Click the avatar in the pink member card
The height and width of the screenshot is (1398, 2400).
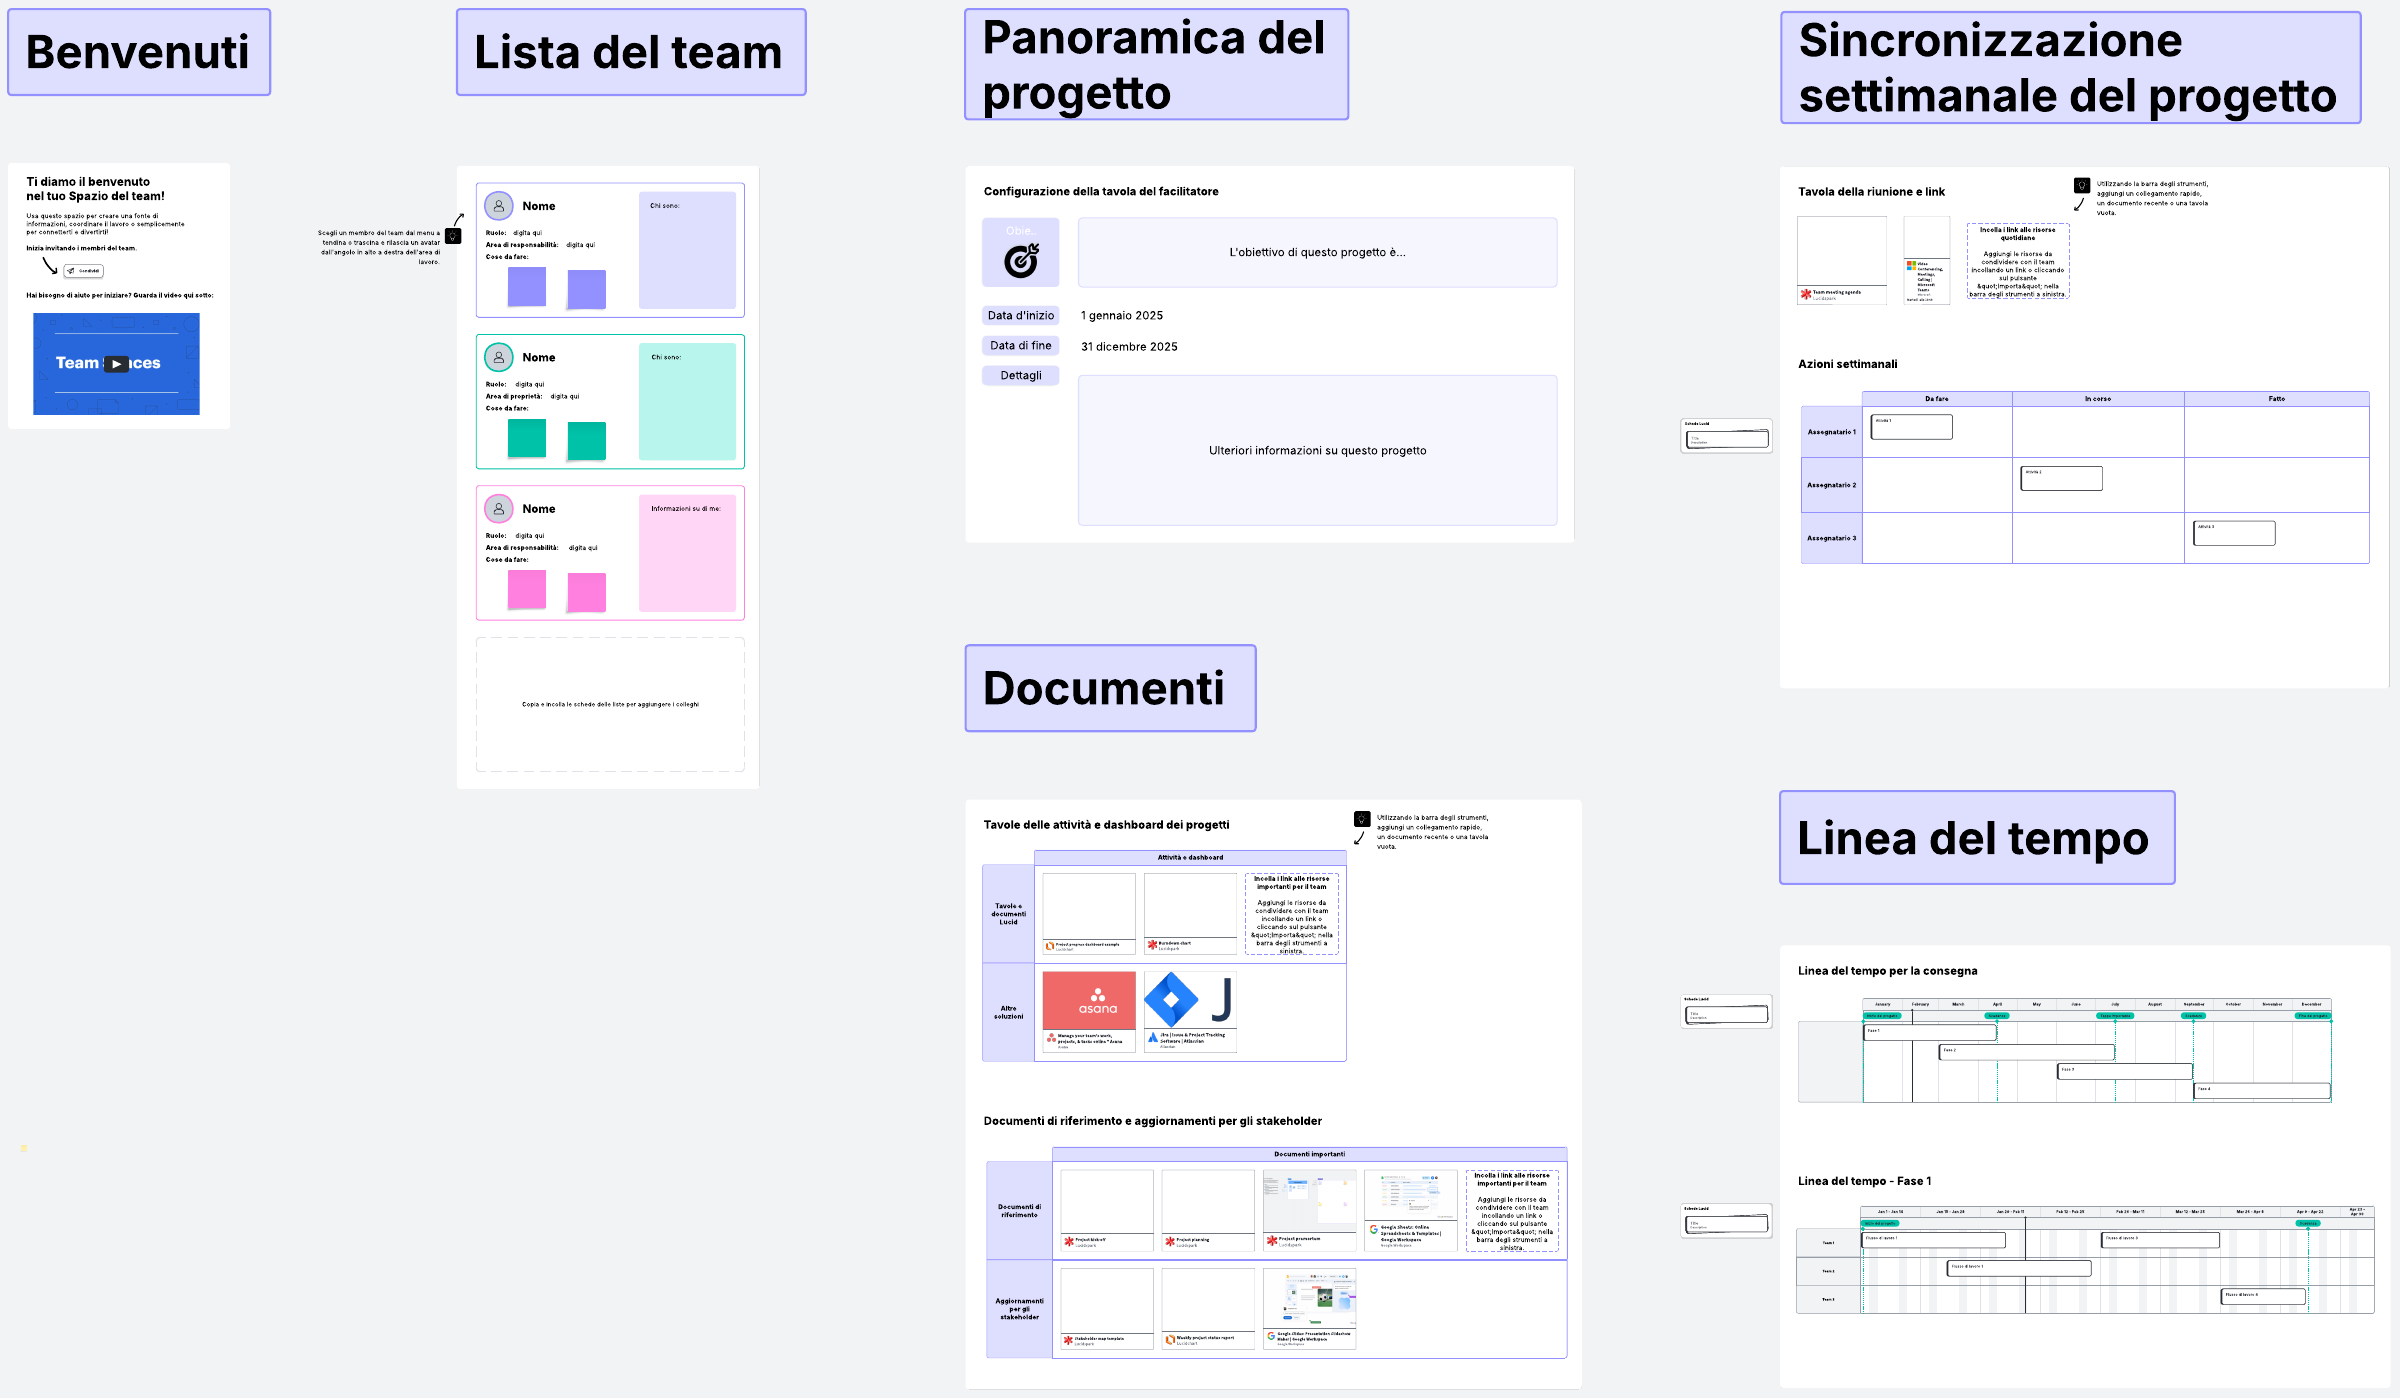(498, 509)
